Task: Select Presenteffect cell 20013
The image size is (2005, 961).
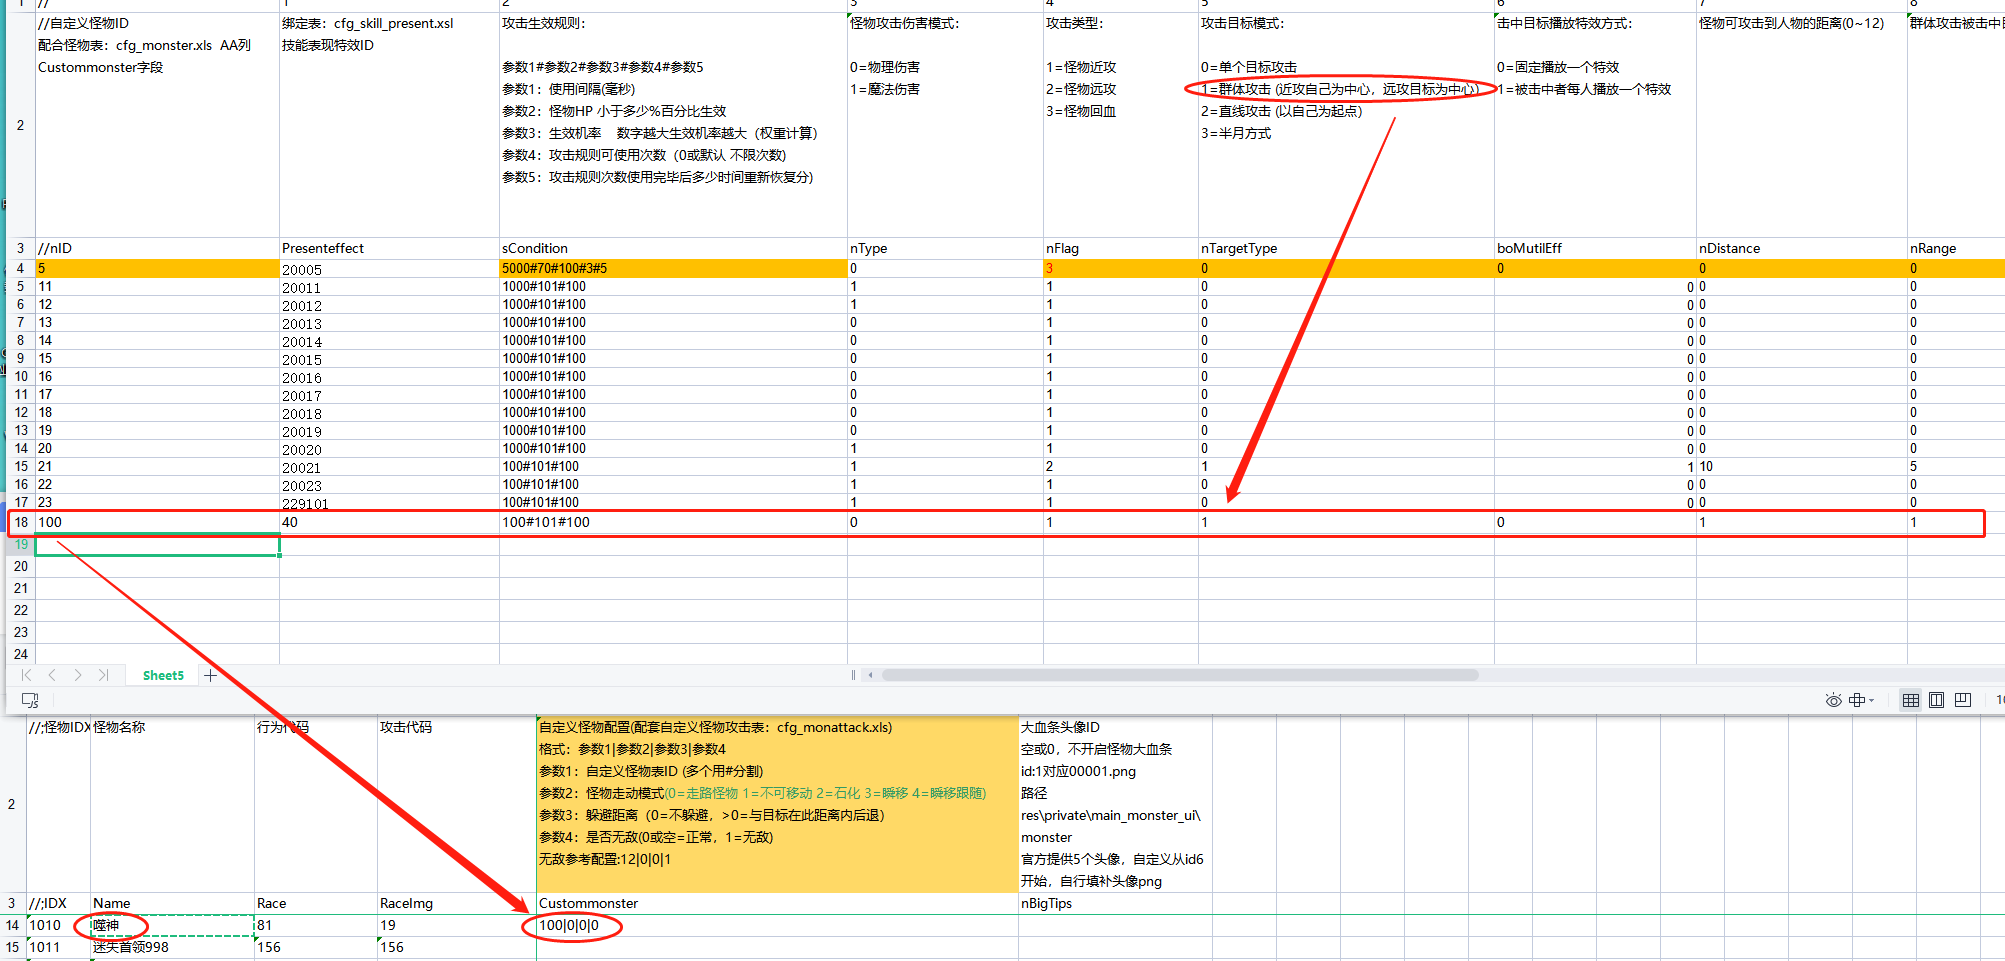Action: tap(389, 323)
